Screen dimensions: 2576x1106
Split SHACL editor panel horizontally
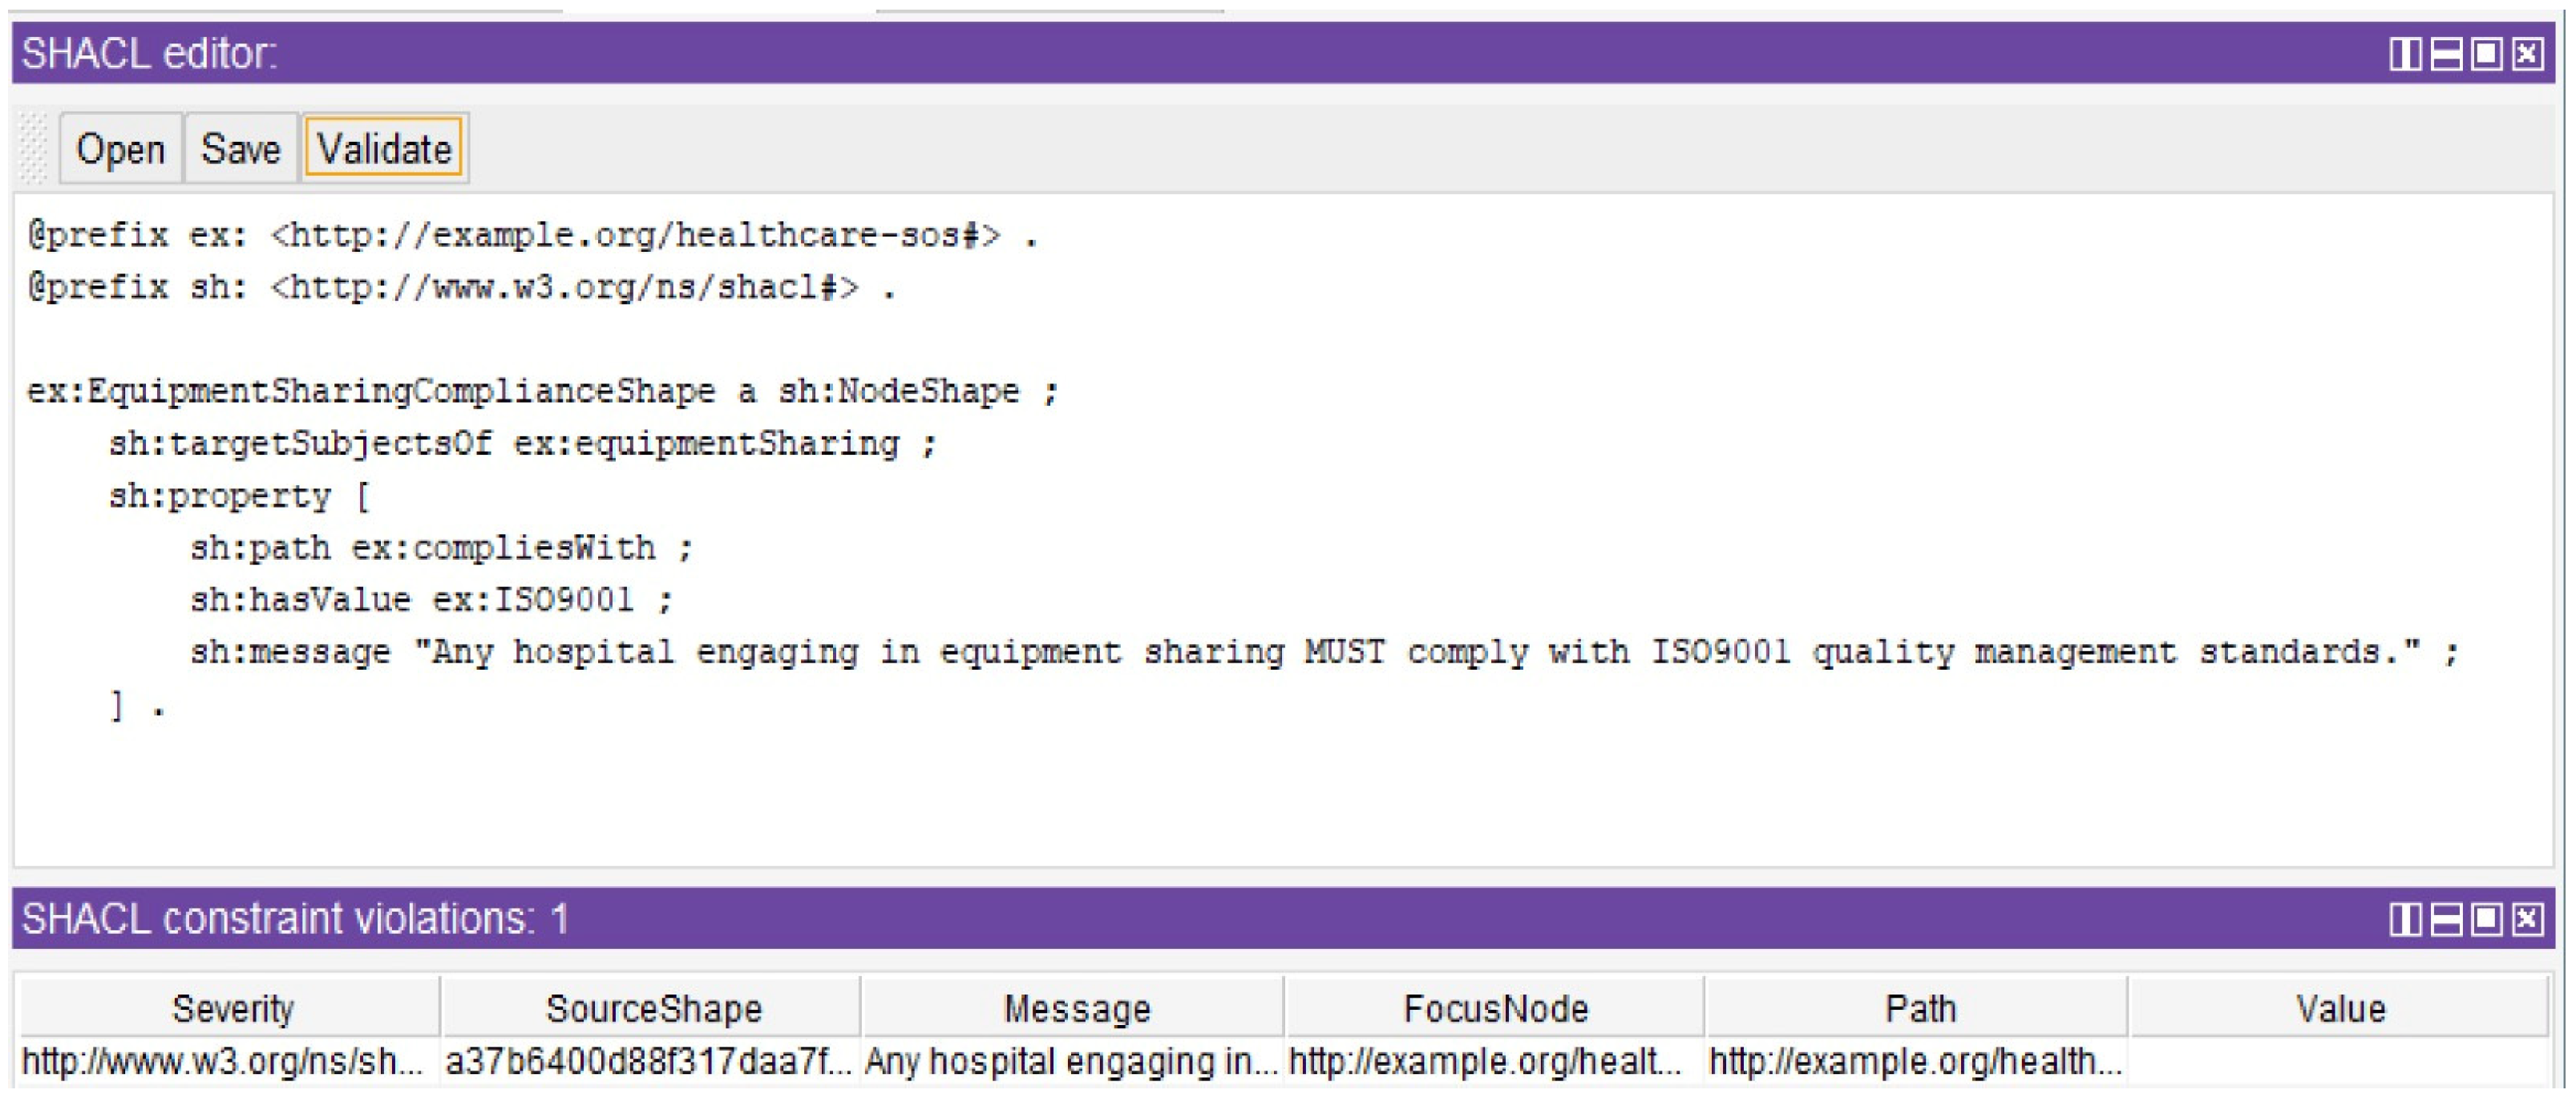(x=2446, y=53)
